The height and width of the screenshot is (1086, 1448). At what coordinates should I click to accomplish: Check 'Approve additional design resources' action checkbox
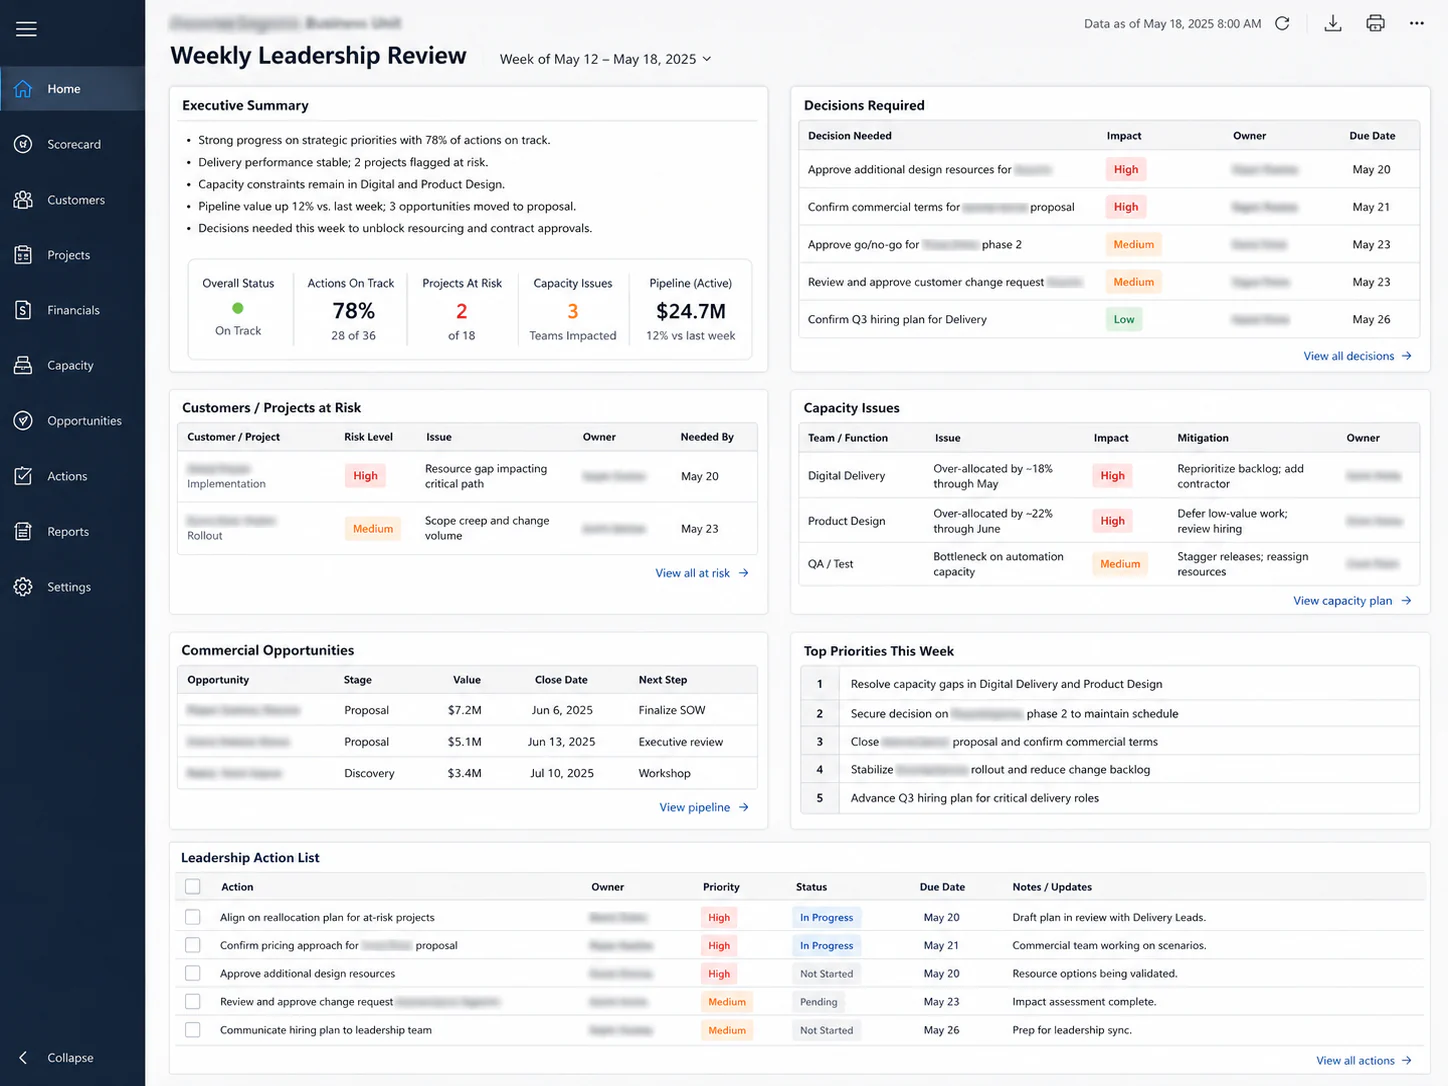(193, 973)
